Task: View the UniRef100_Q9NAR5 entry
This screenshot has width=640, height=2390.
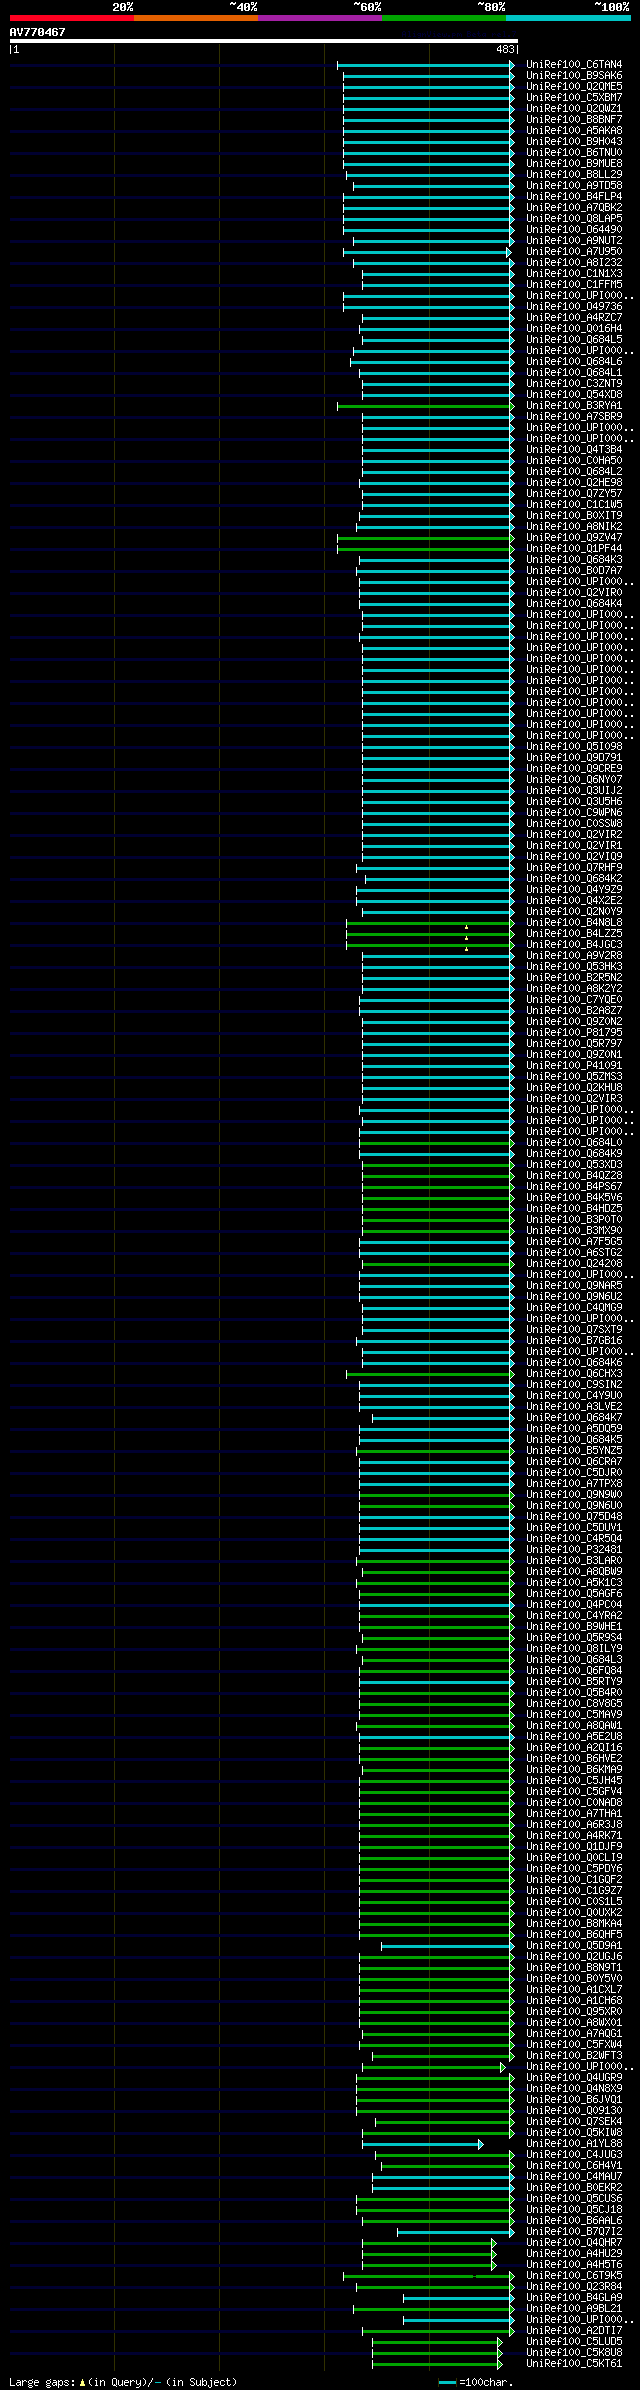Action: coord(574,1286)
